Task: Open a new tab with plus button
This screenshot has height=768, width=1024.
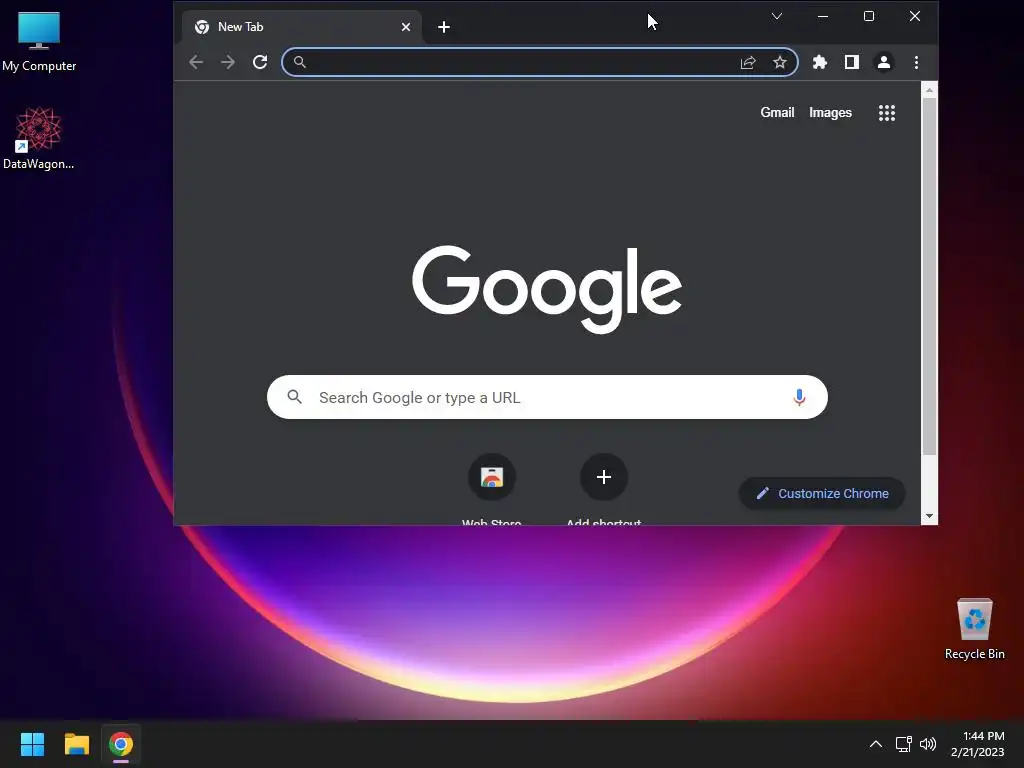Action: [444, 27]
